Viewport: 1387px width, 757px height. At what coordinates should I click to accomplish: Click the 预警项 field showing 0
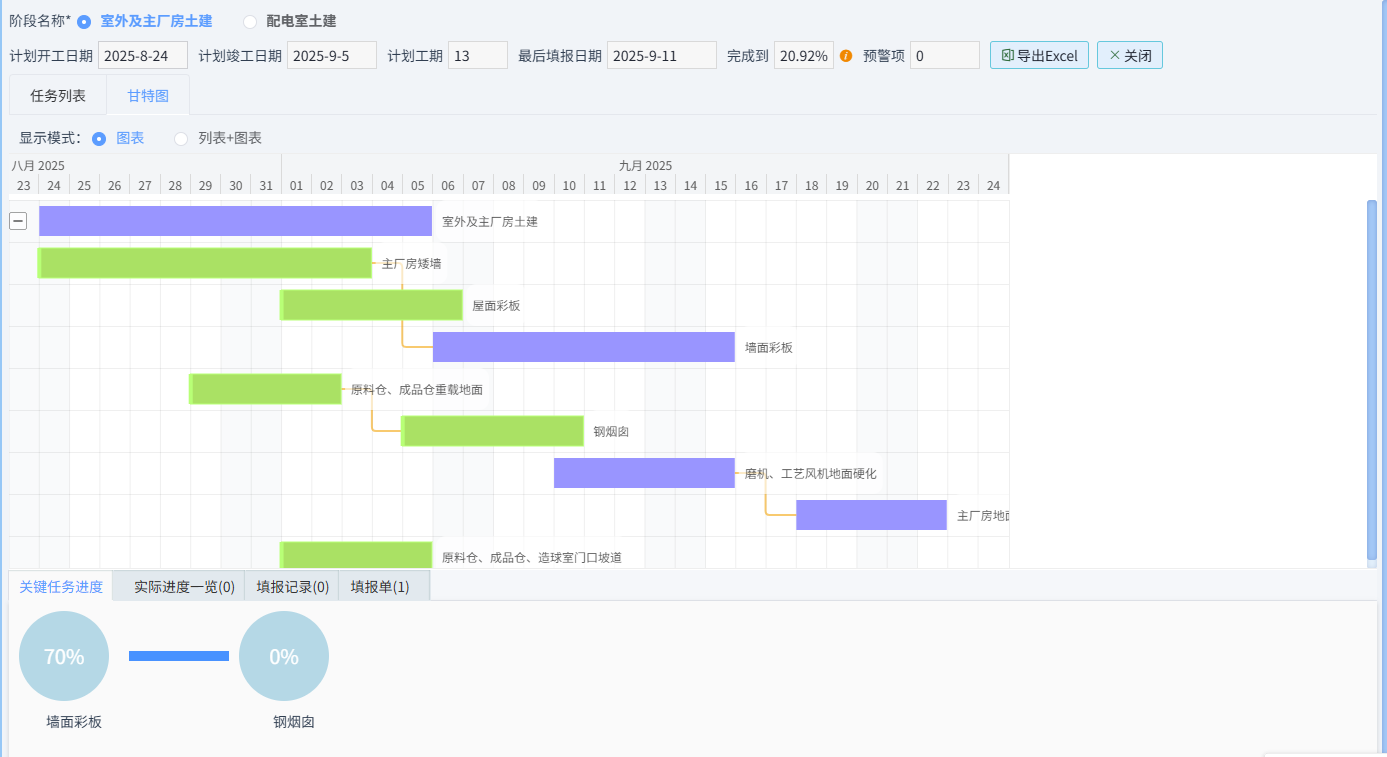tap(945, 55)
